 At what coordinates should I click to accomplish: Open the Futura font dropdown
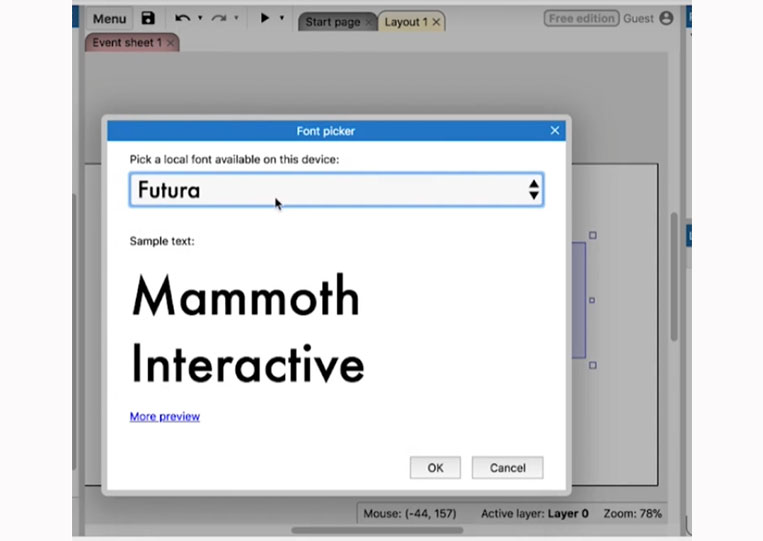point(336,190)
